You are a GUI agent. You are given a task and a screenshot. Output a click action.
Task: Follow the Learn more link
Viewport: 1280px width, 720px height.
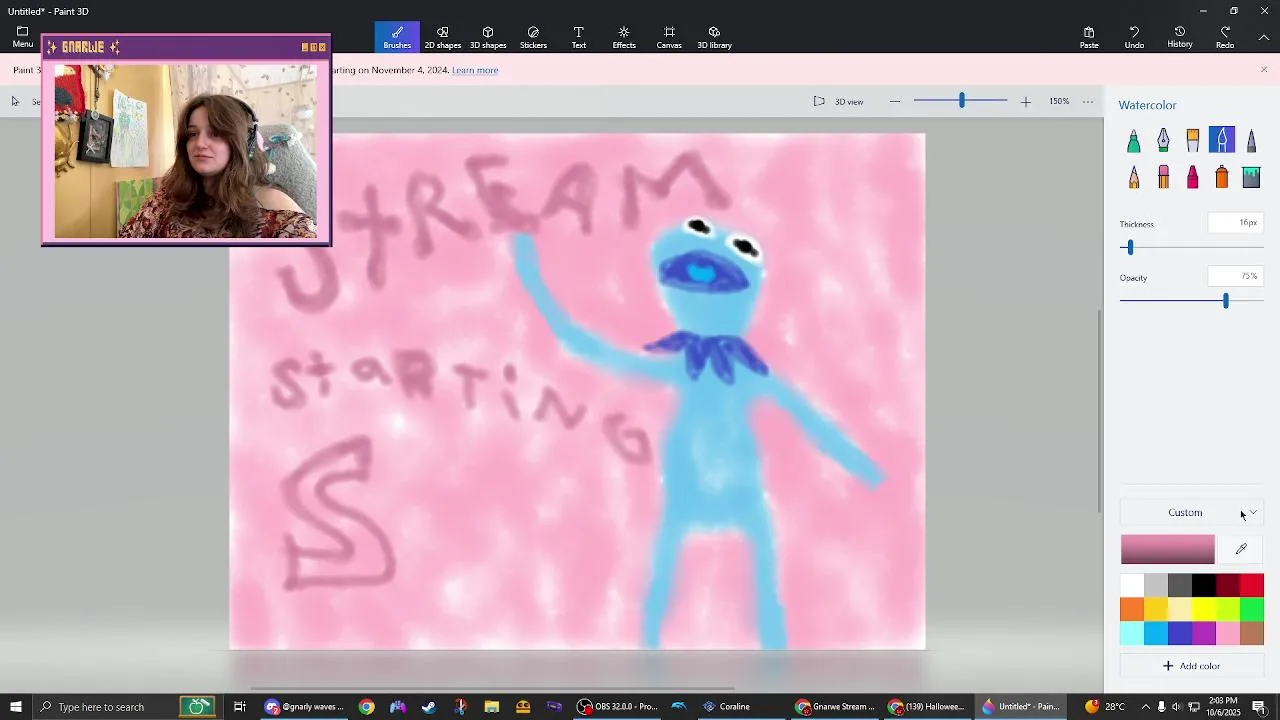click(x=475, y=70)
